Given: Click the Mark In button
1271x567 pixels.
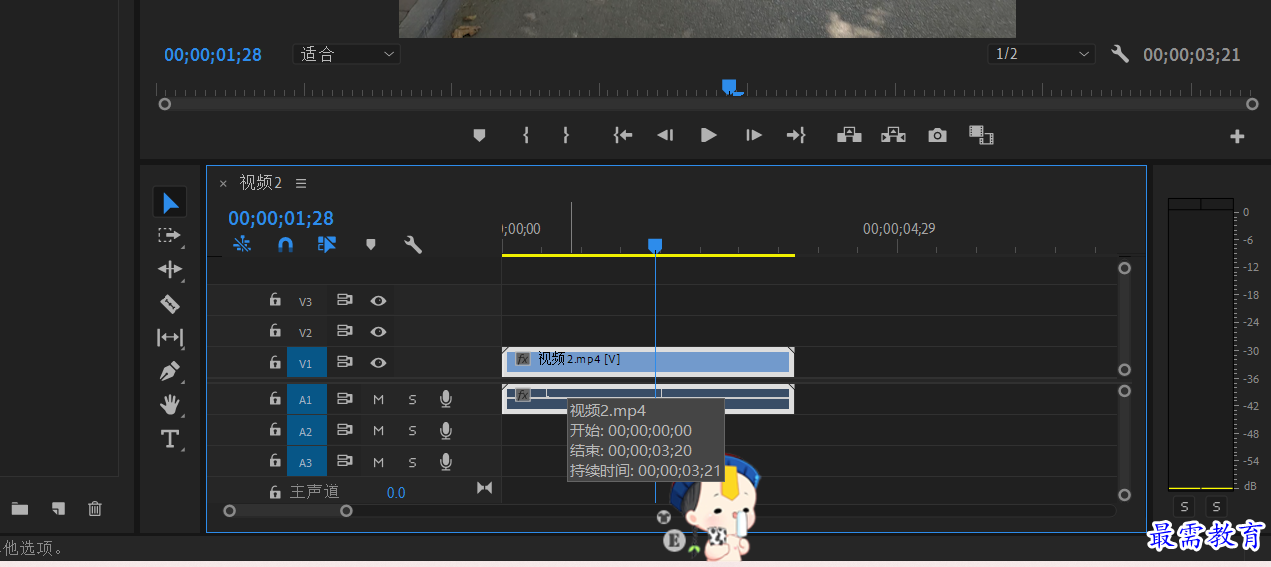Looking at the screenshot, I should tap(526, 135).
